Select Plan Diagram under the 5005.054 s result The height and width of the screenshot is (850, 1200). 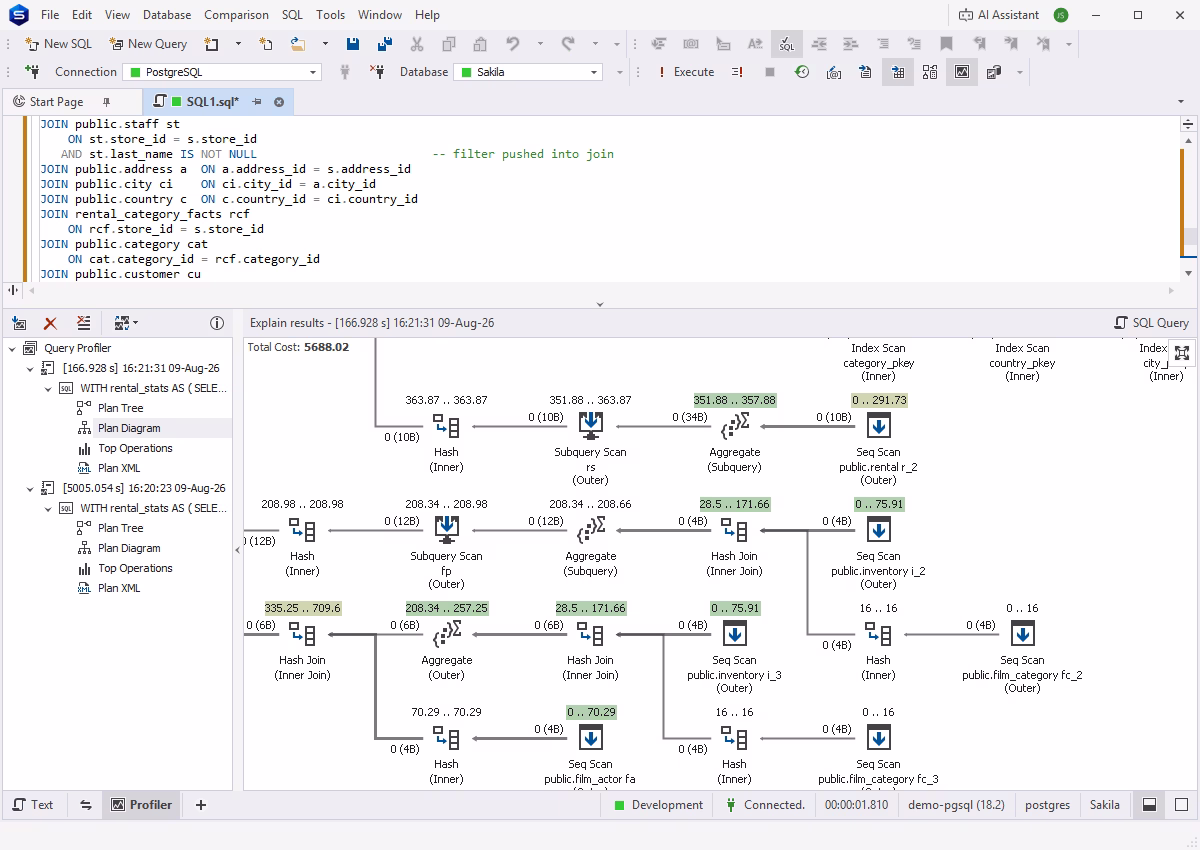pyautogui.click(x=129, y=548)
